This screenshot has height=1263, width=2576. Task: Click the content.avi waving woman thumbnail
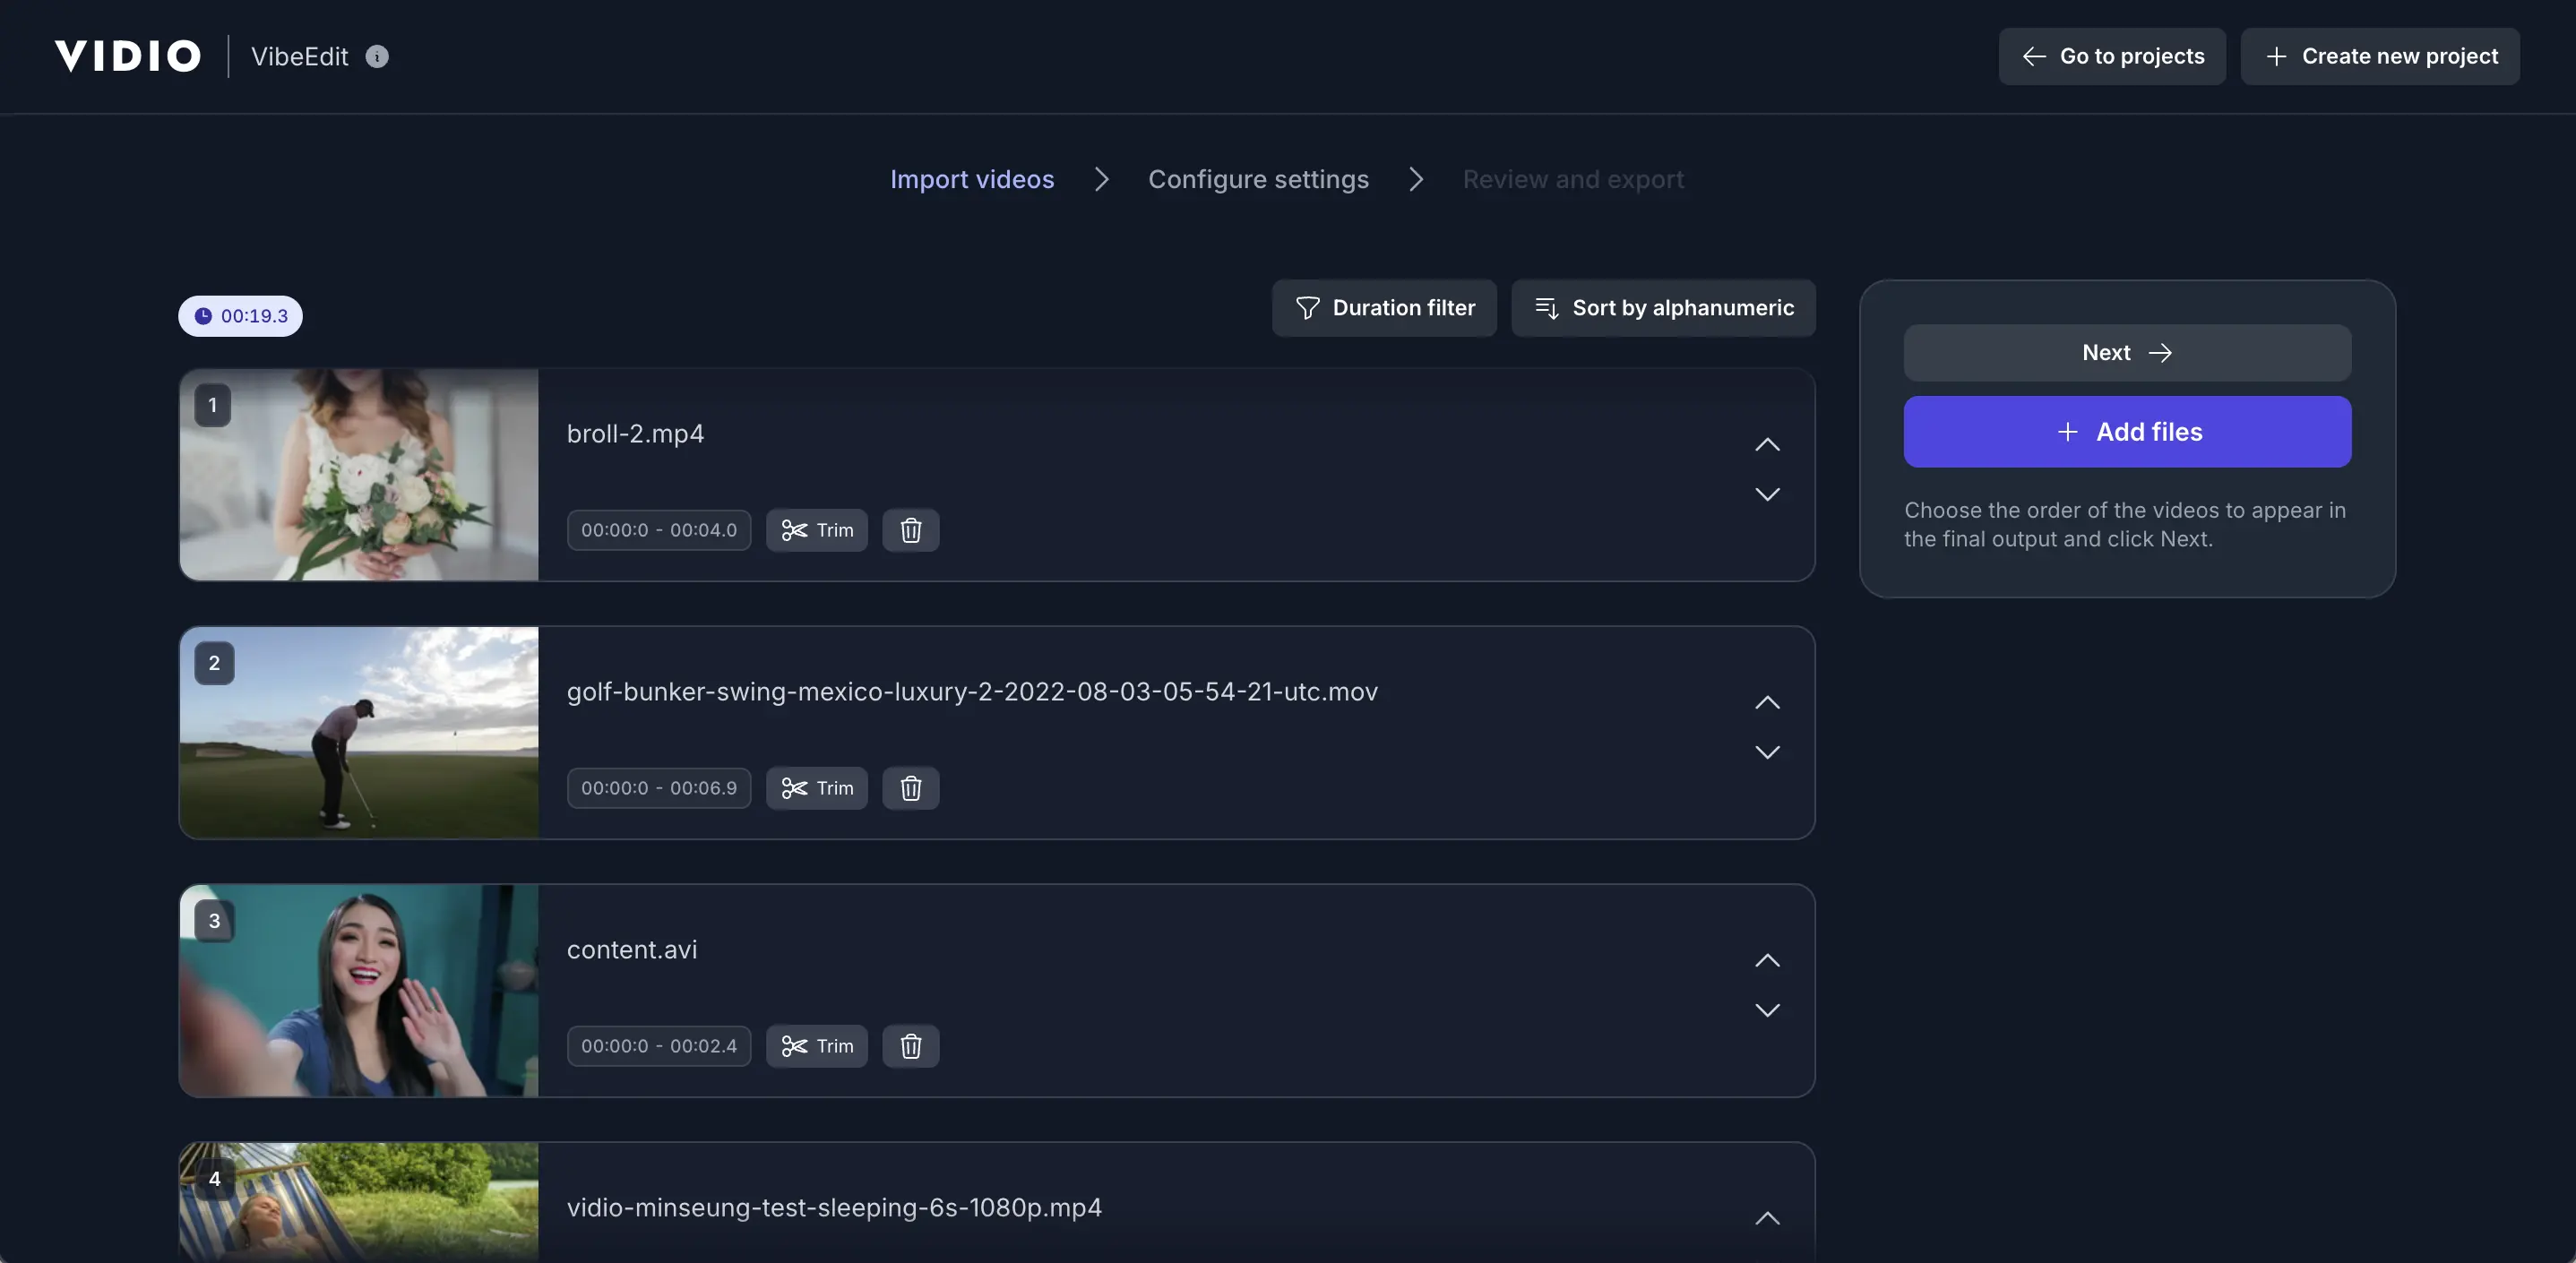coord(359,991)
